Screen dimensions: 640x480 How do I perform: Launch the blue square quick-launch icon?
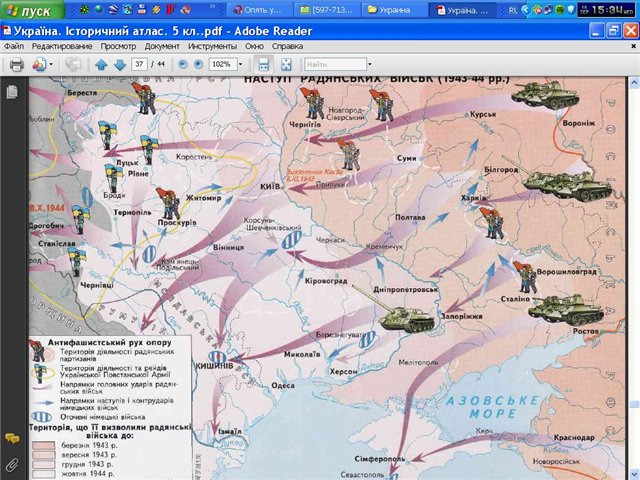127,9
